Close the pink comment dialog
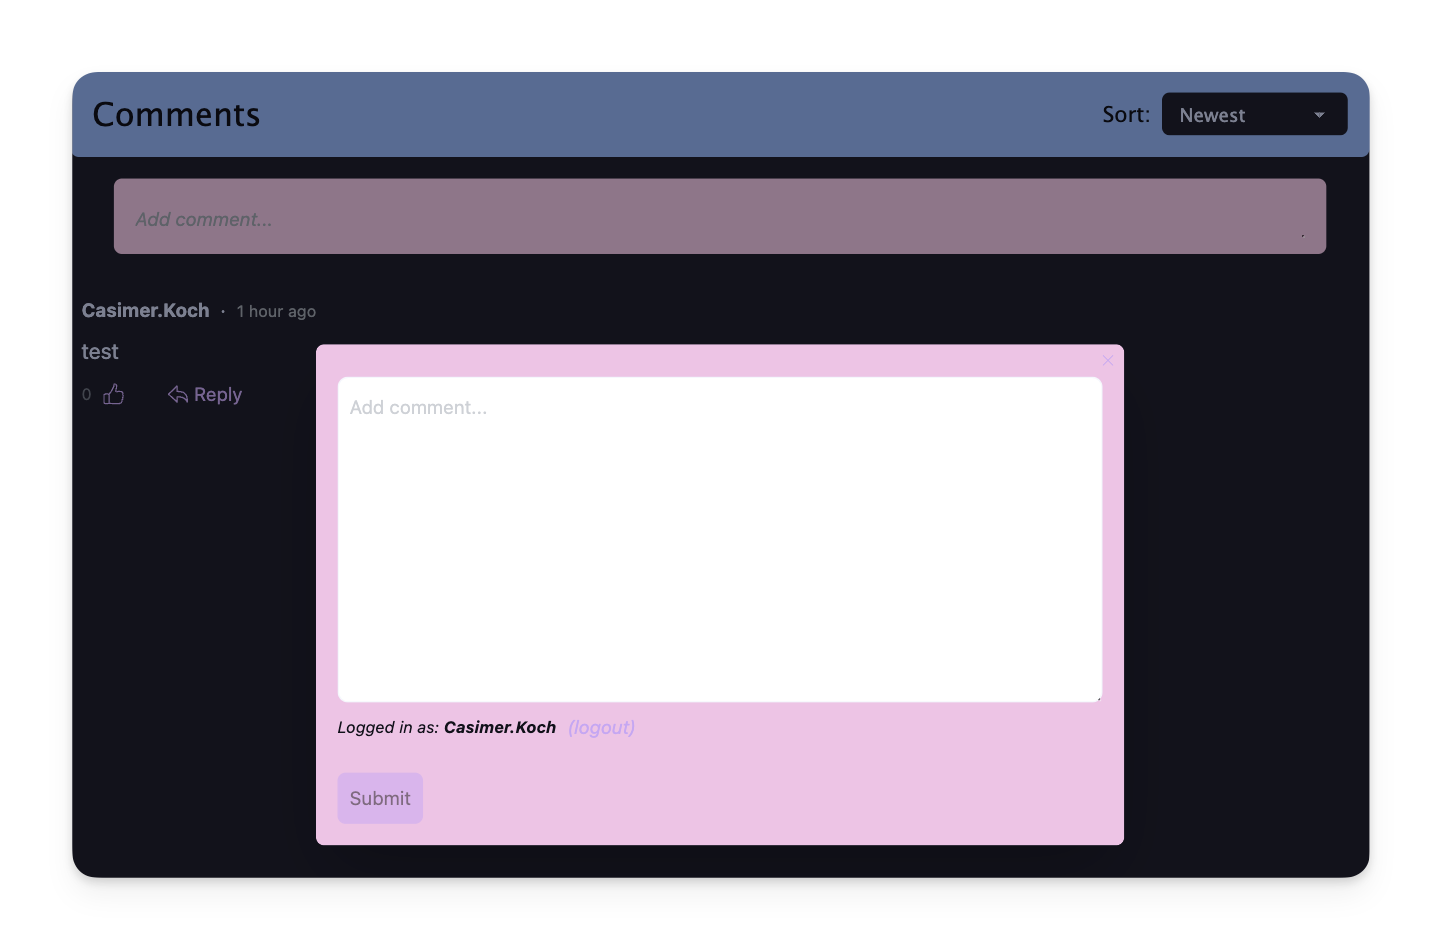The height and width of the screenshot is (950, 1442). 1108,360
